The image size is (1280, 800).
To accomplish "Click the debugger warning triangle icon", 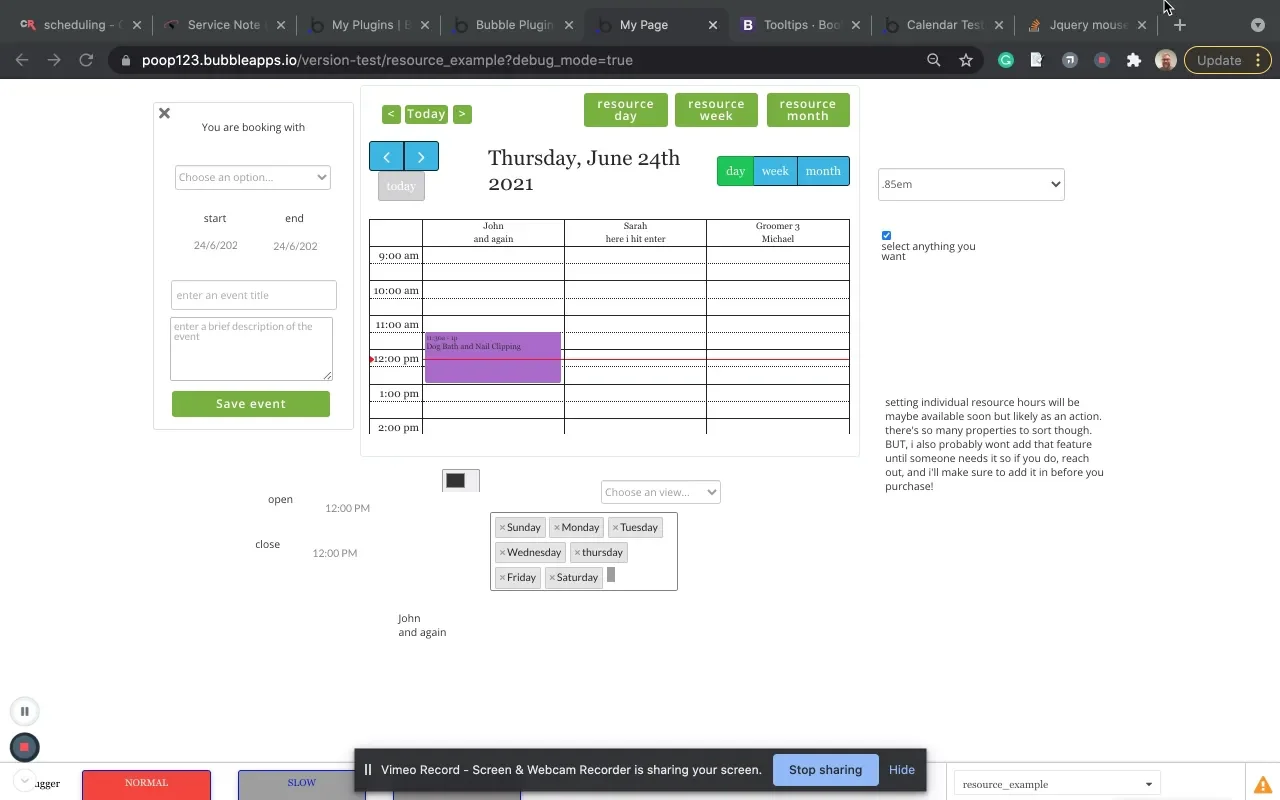I will (1263, 785).
